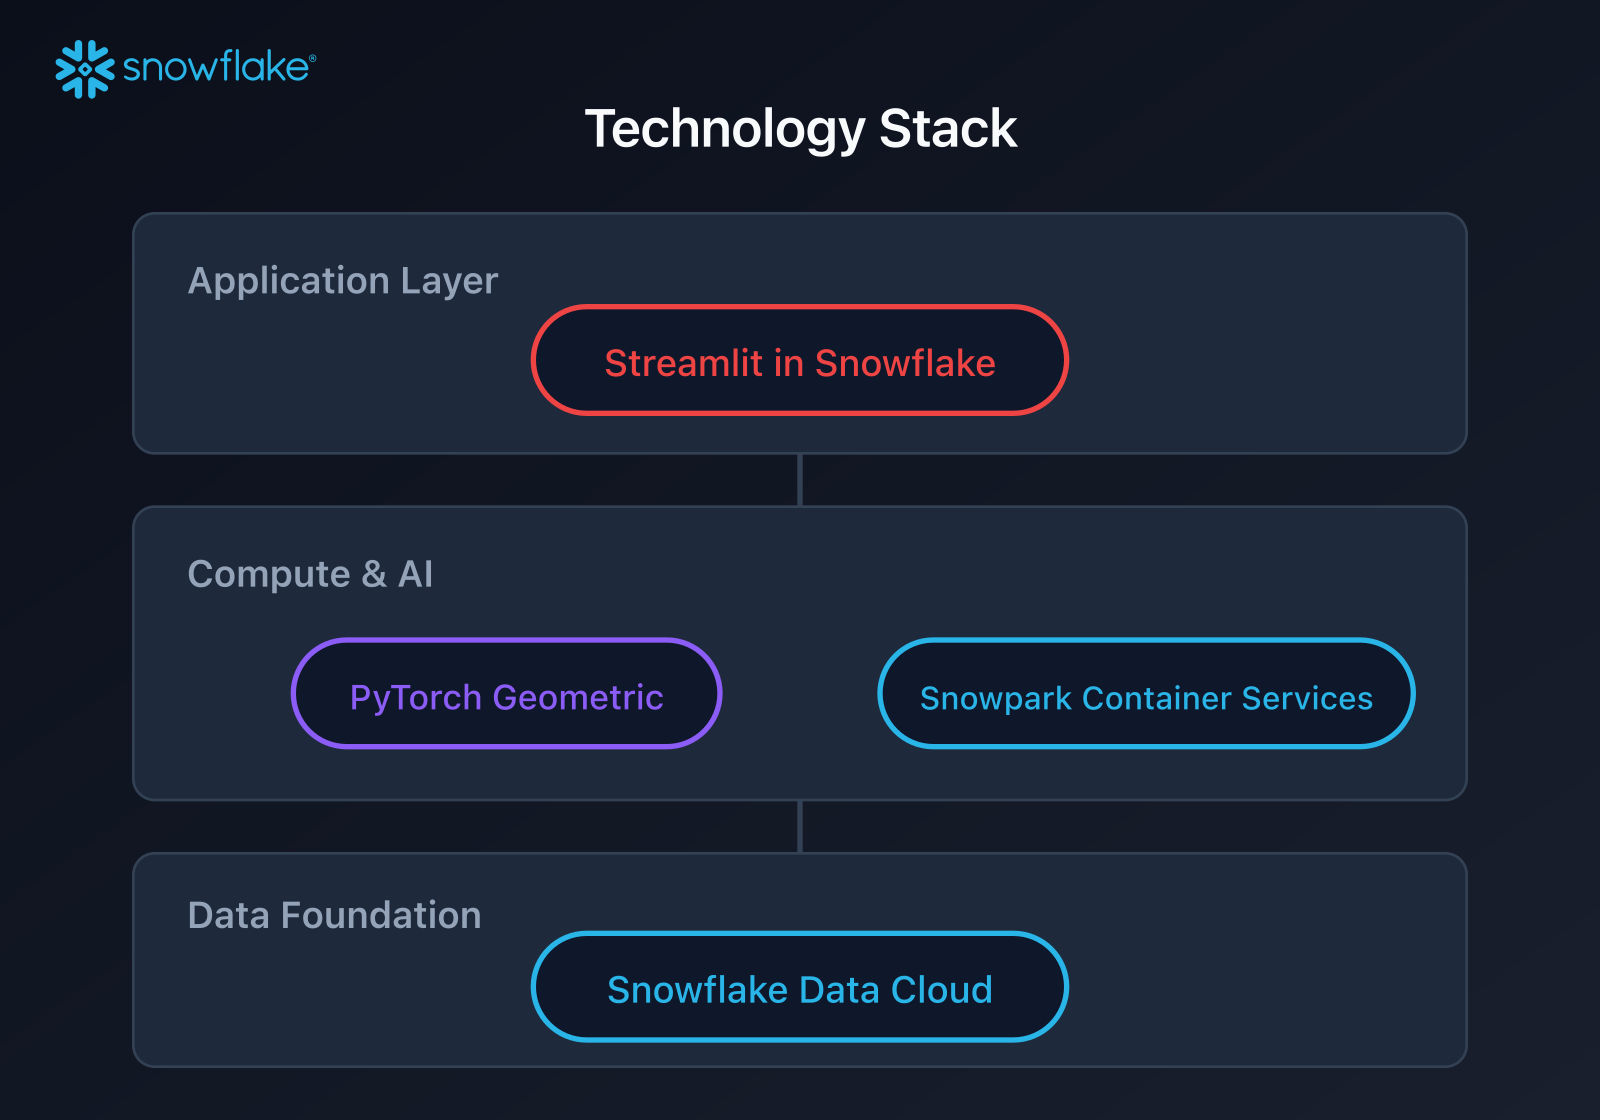
Task: Click the AI text in the heading
Action: coord(415,575)
